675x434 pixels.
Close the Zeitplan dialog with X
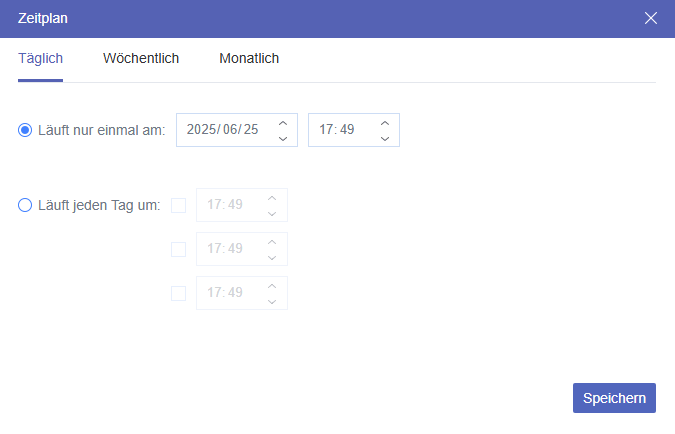click(651, 18)
